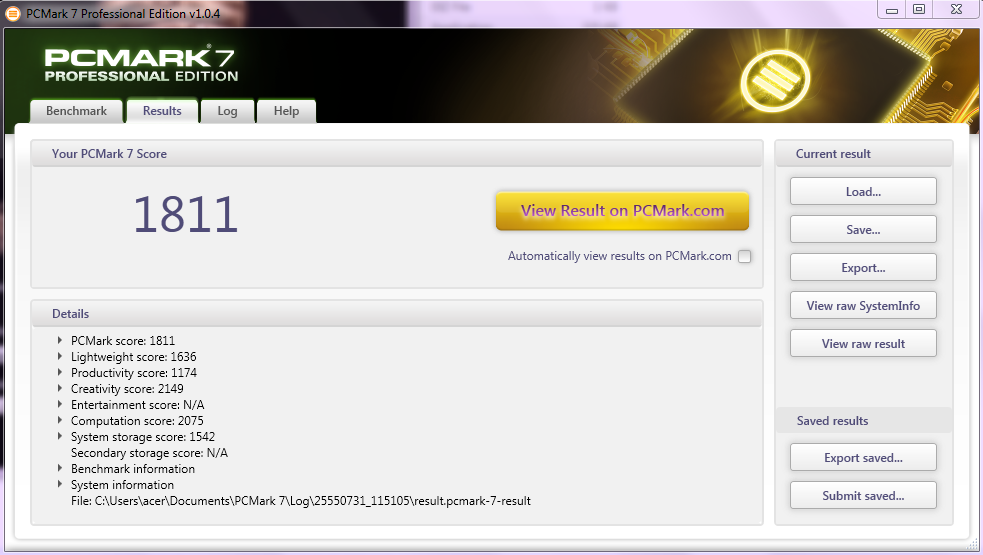Close the PCMark 7 window

coord(957,9)
